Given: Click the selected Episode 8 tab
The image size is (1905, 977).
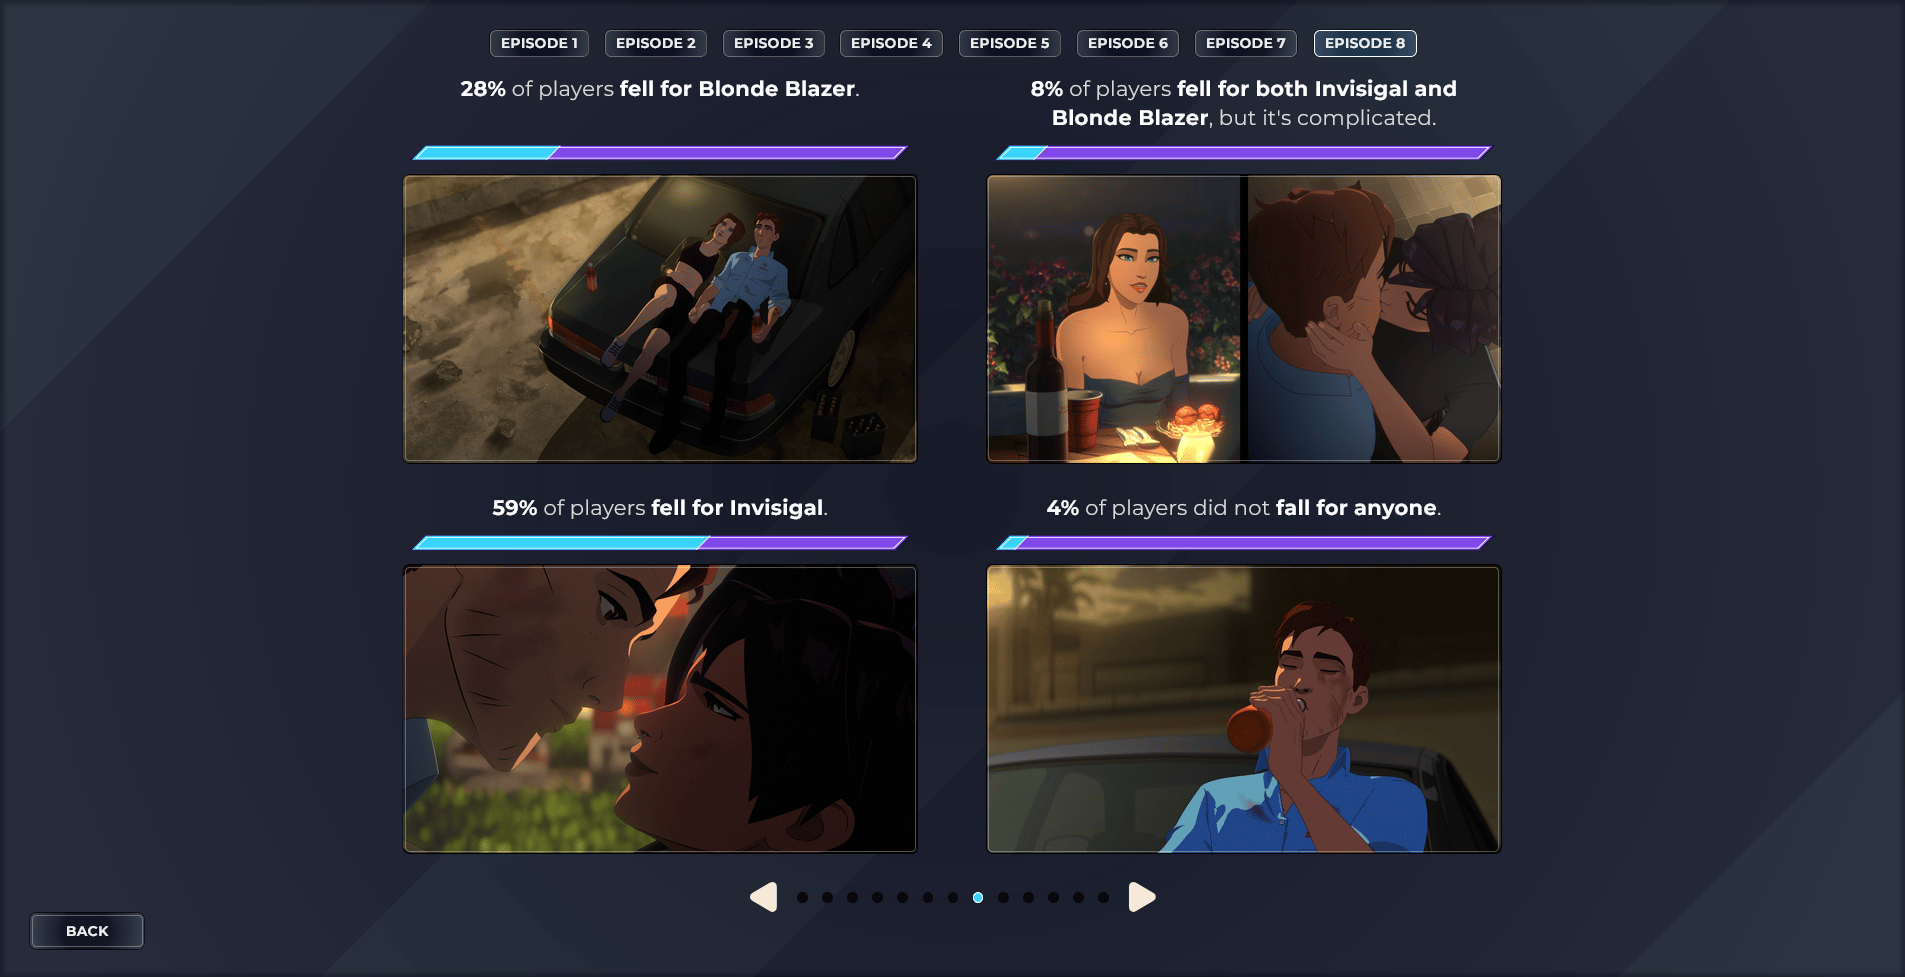Looking at the screenshot, I should click(1364, 43).
